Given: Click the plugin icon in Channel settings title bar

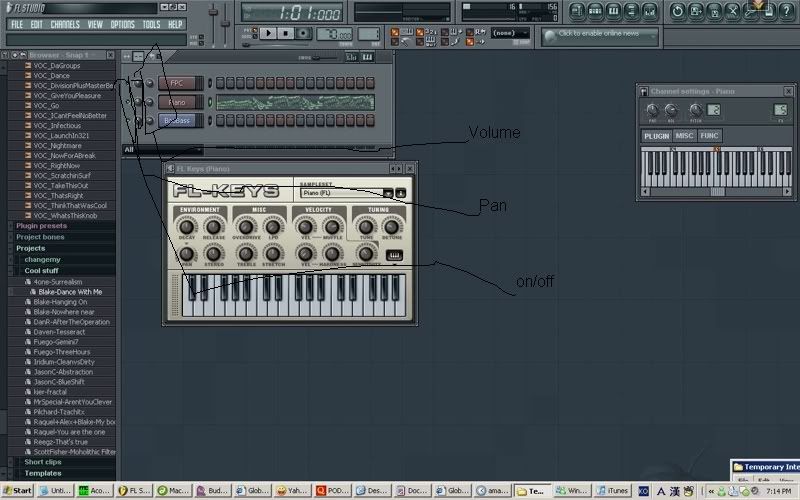Looking at the screenshot, I should click(x=644, y=91).
